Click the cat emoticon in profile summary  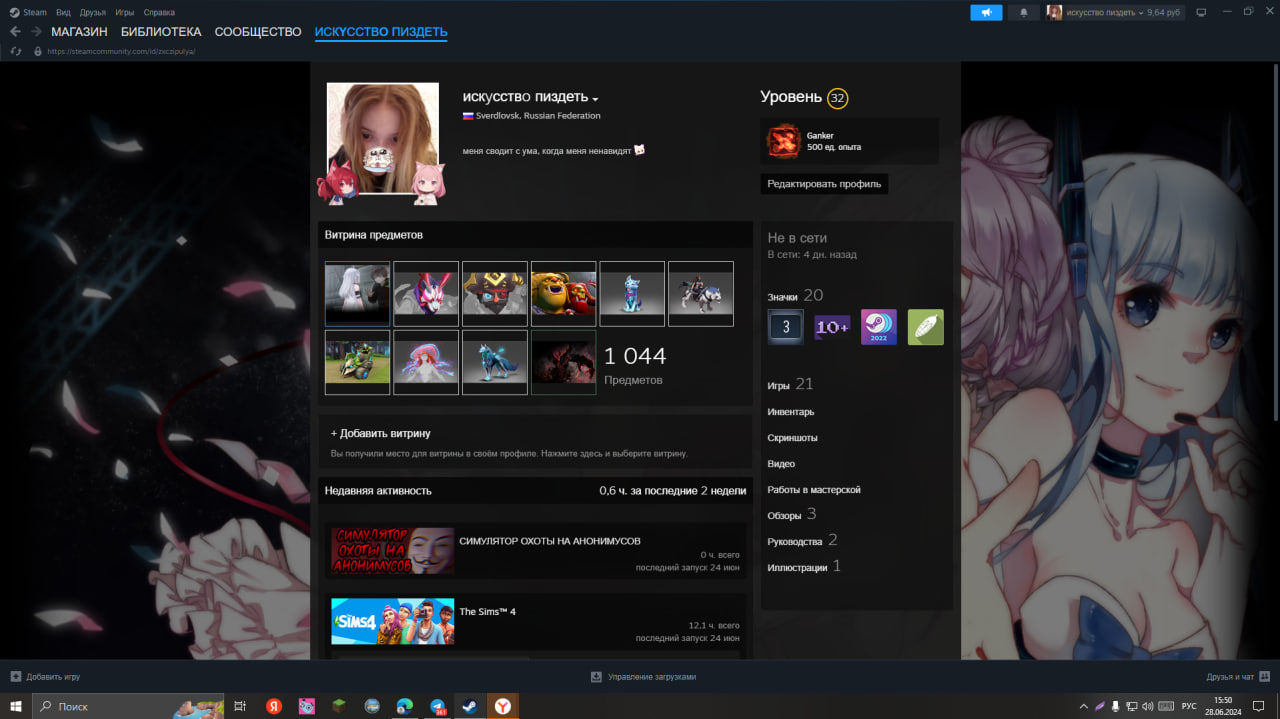[639, 150]
